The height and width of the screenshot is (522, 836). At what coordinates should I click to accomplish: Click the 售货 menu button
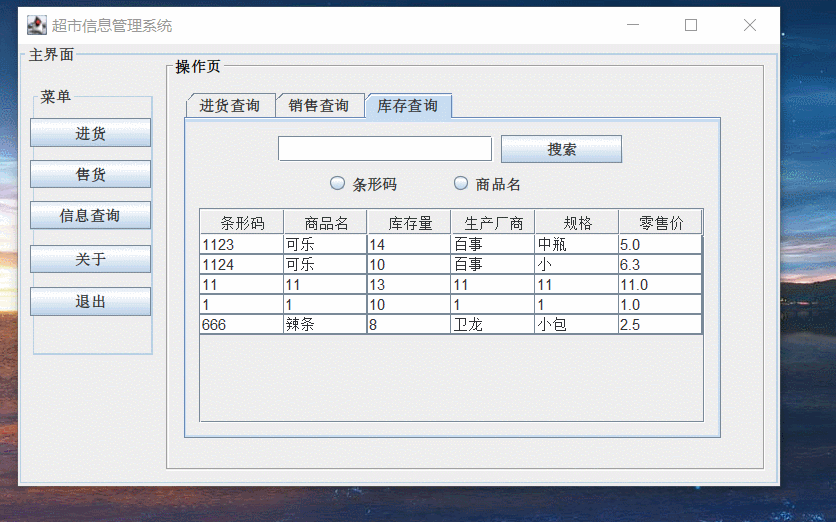(91, 175)
